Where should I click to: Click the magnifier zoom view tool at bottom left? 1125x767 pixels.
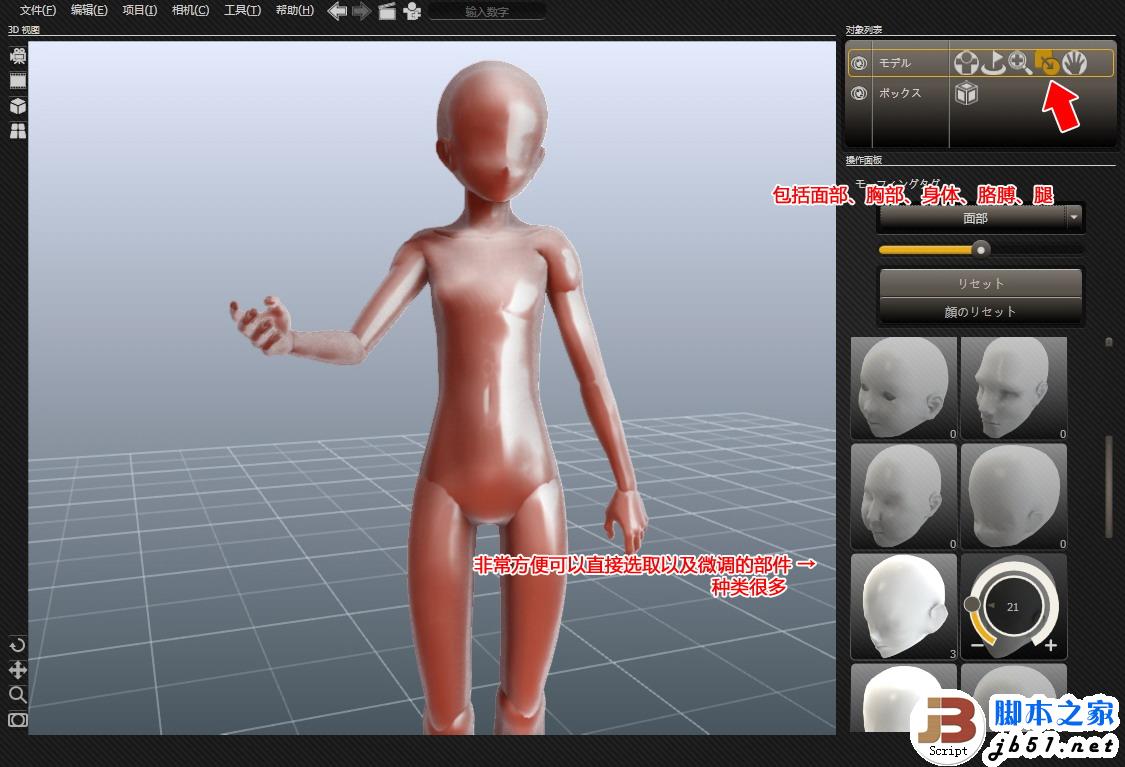point(17,694)
